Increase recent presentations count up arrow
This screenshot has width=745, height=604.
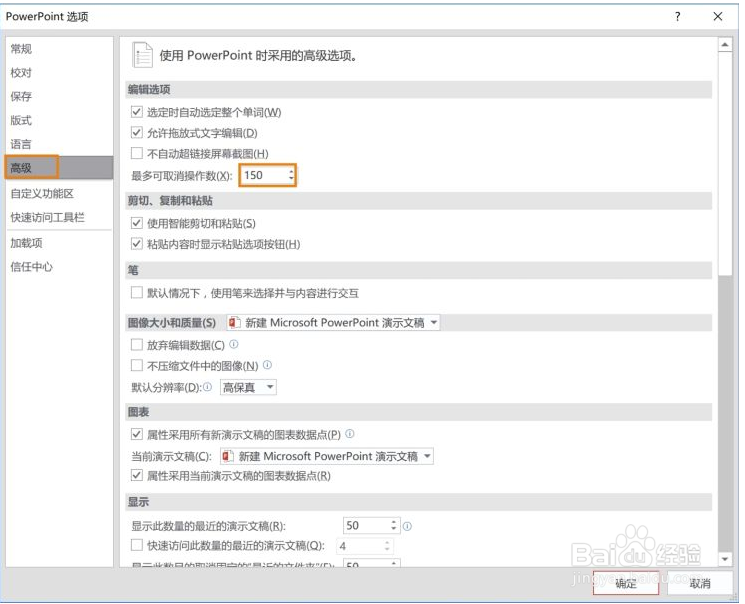[x=393, y=522]
